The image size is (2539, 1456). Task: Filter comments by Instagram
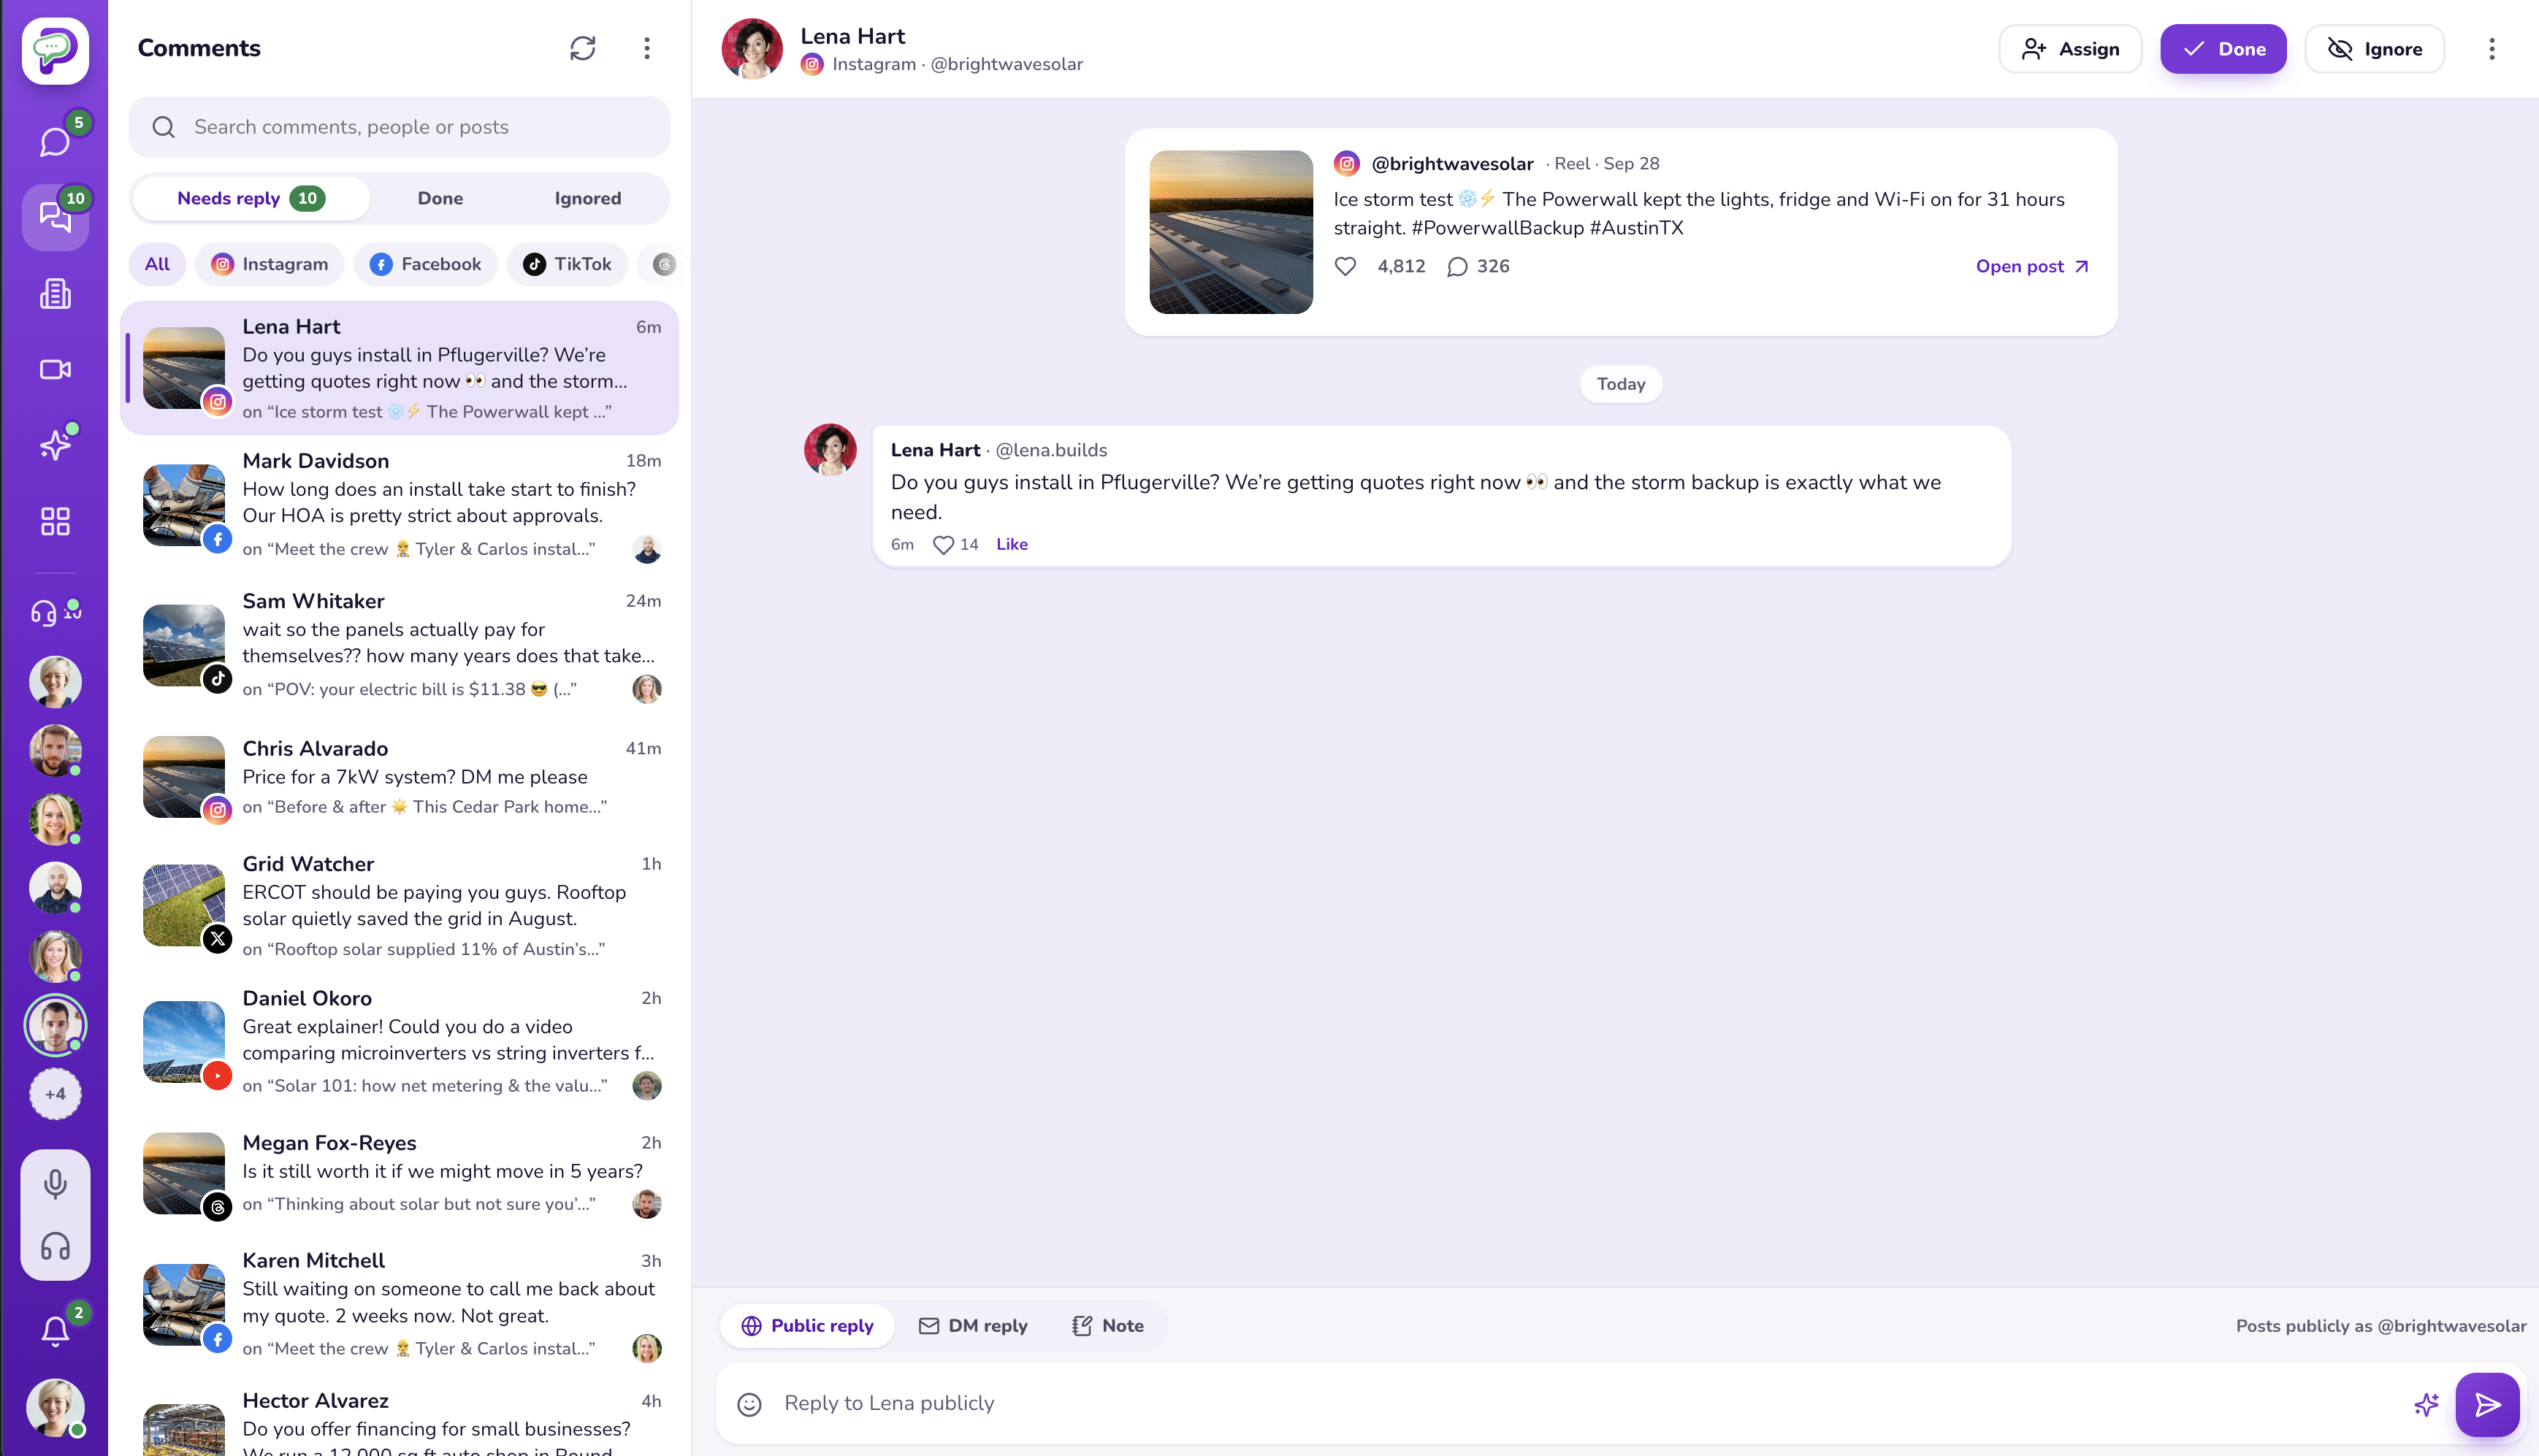click(x=270, y=264)
